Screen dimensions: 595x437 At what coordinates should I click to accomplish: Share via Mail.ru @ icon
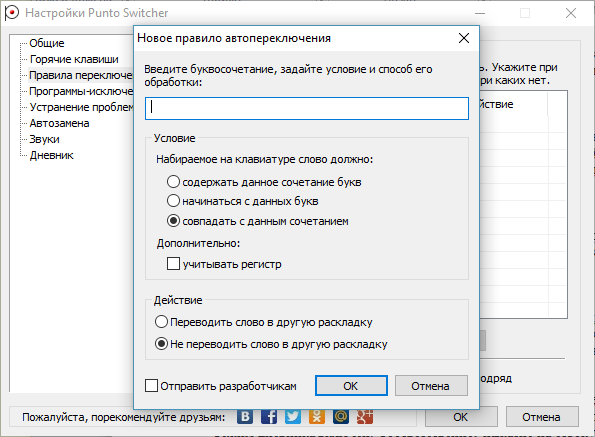coord(341,417)
